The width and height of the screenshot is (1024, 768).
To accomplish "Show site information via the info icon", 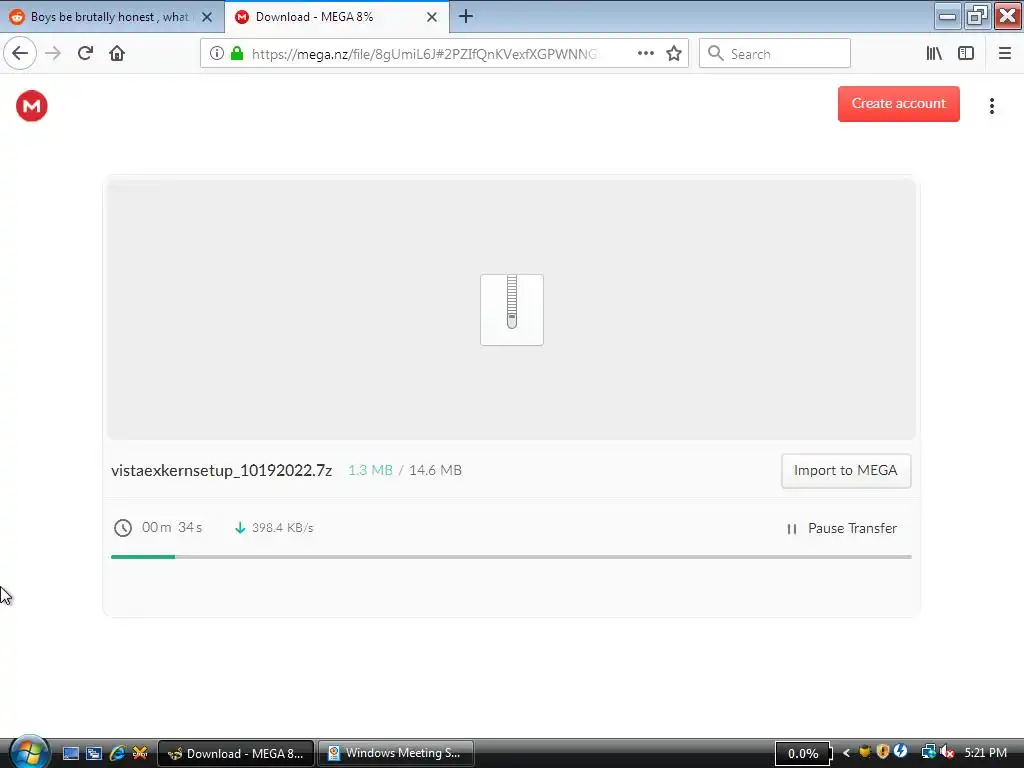I will [217, 54].
